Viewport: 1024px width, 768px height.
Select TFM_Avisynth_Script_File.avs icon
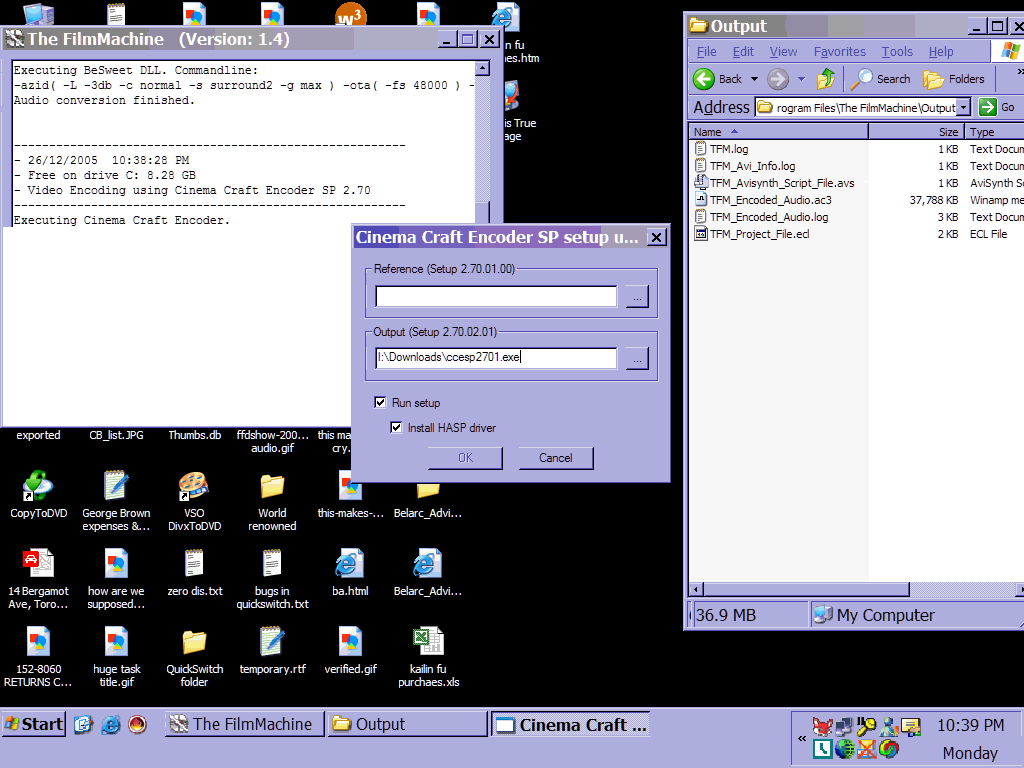(701, 183)
